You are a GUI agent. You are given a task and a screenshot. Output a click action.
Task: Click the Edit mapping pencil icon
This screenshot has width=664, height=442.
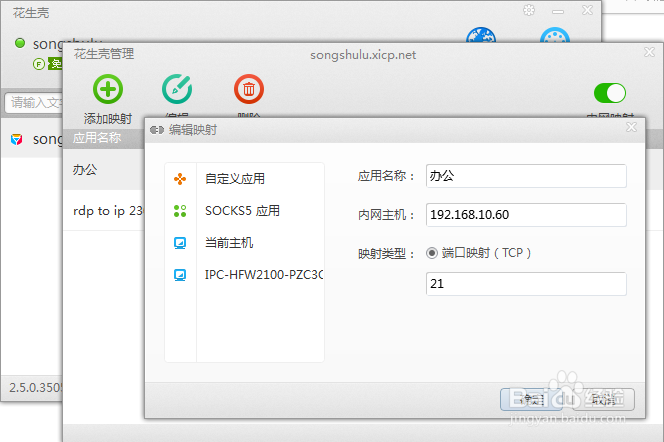[x=177, y=89]
